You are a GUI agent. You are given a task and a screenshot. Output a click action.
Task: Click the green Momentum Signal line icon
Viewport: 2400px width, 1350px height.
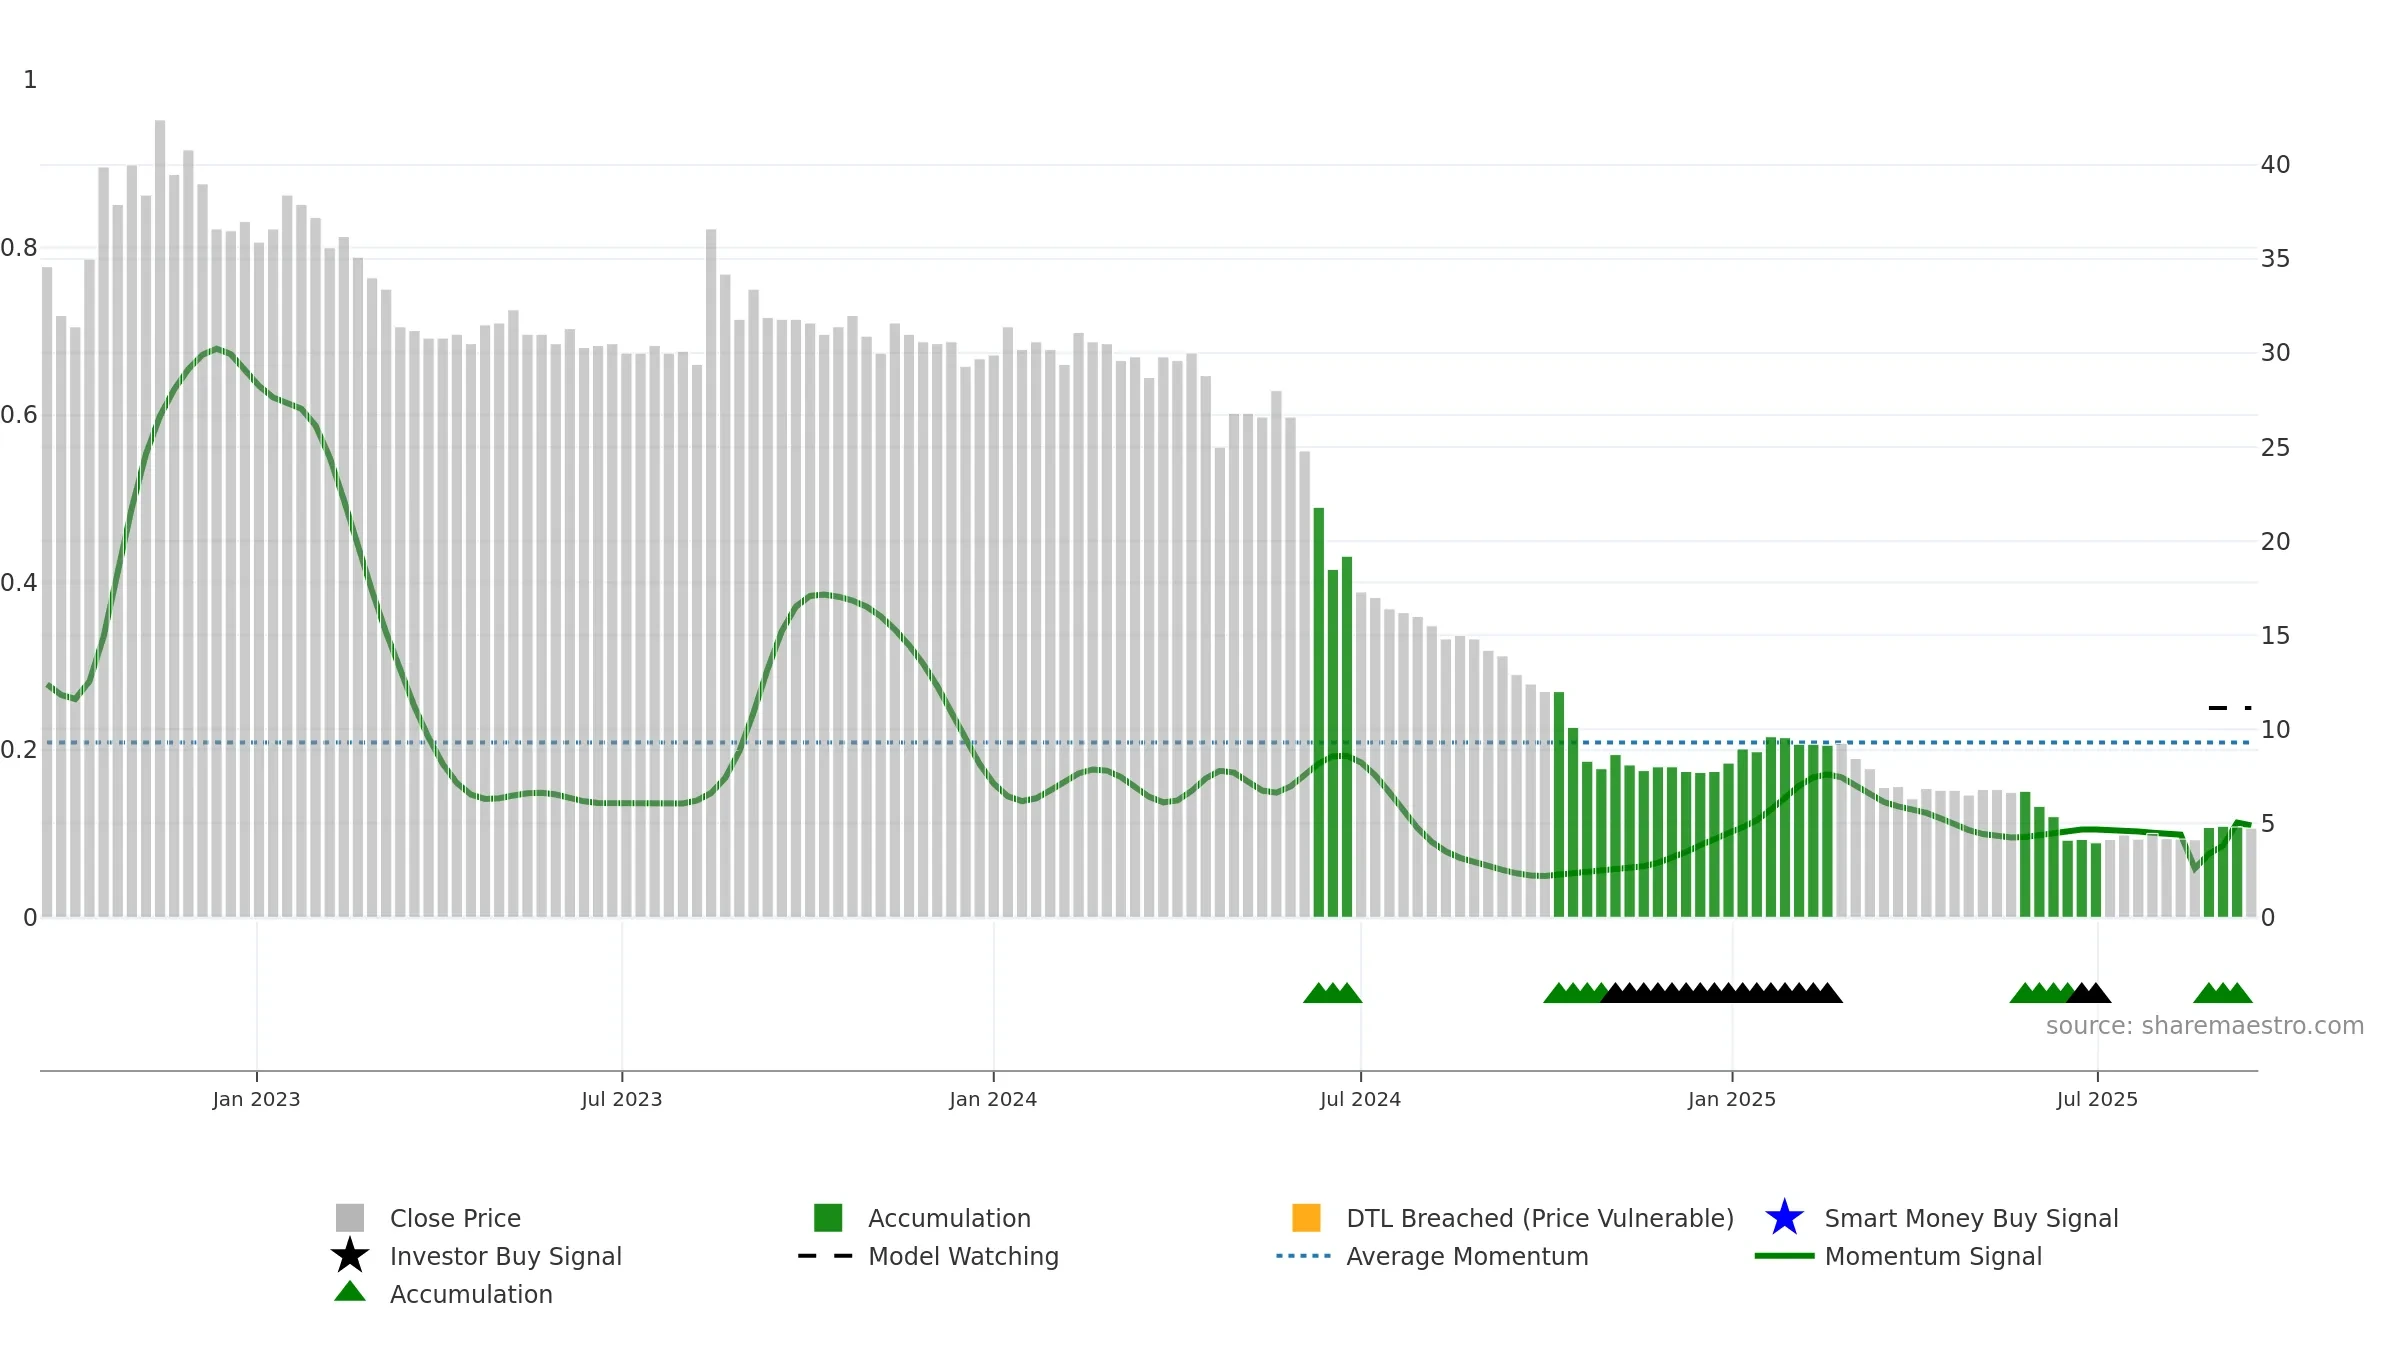tap(1785, 1256)
